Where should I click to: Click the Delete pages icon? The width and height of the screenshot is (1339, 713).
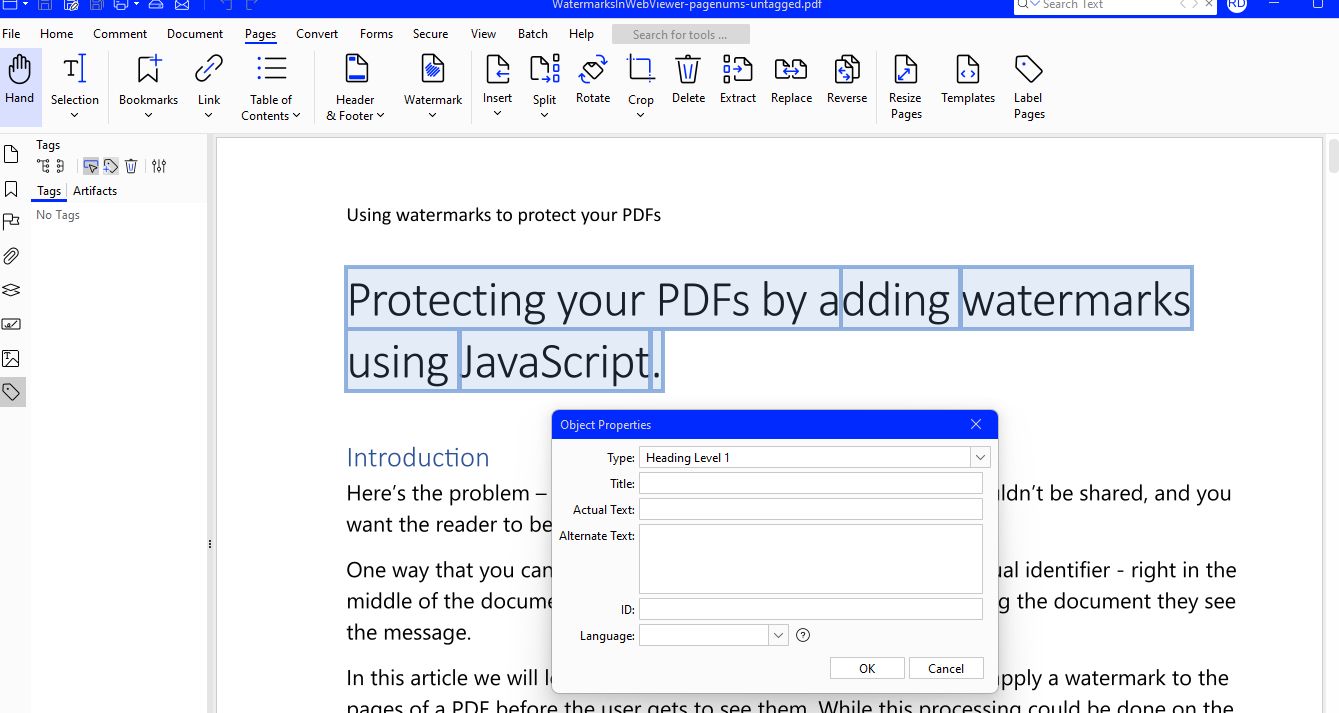688,69
